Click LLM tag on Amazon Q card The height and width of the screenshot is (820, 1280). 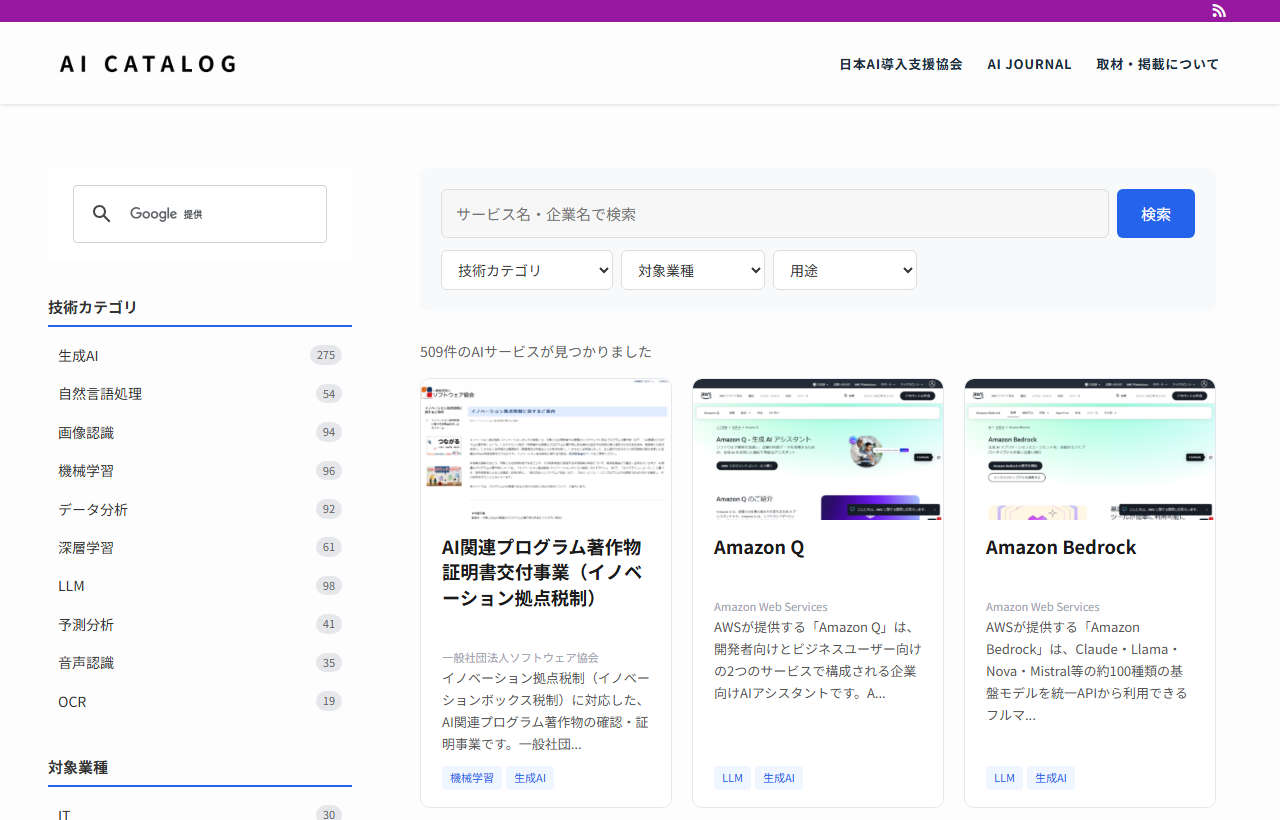tap(733, 778)
